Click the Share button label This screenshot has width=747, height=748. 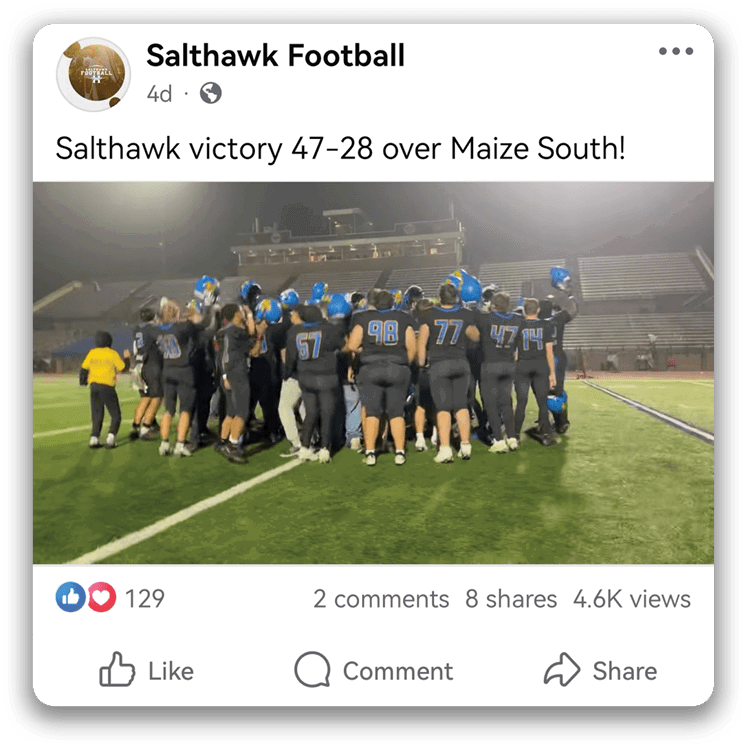624,671
